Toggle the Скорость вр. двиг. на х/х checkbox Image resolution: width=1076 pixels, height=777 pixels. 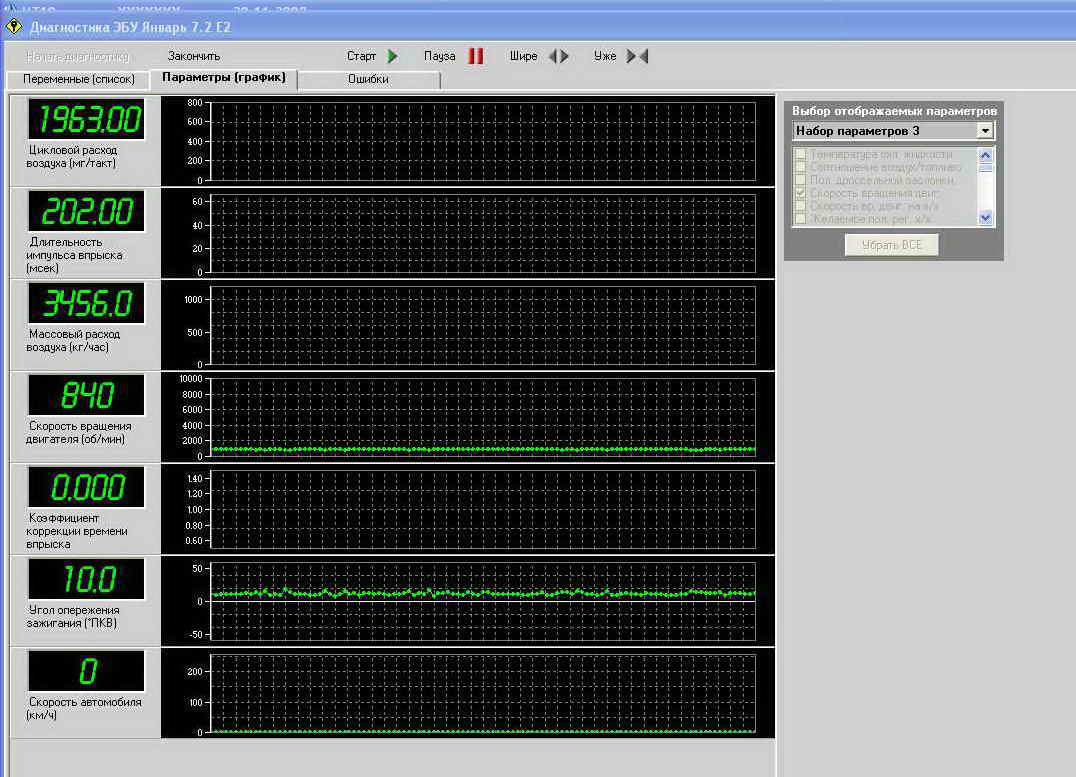pos(800,206)
